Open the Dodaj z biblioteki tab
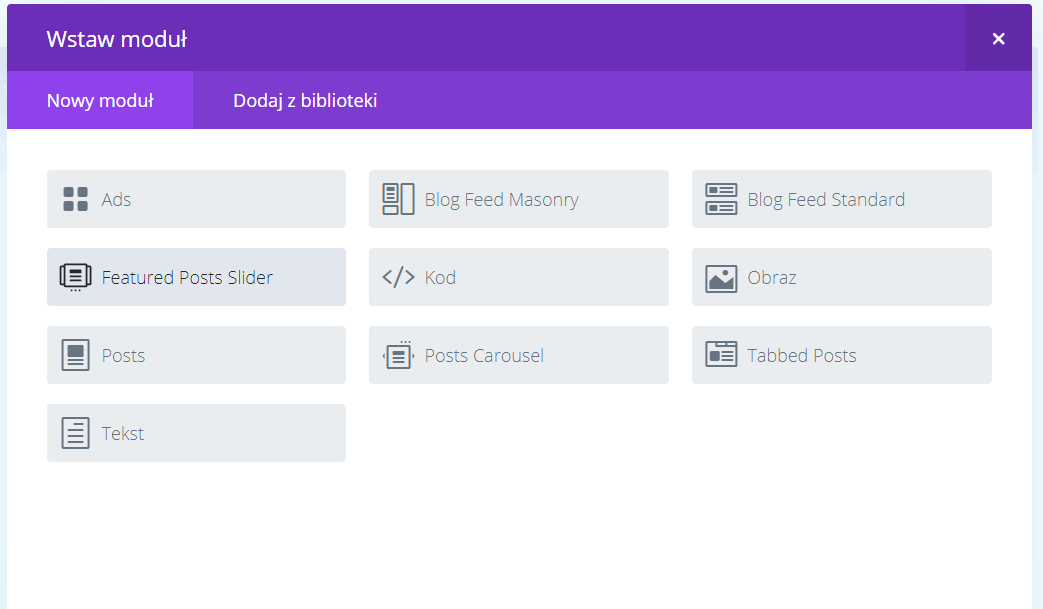 pos(305,100)
